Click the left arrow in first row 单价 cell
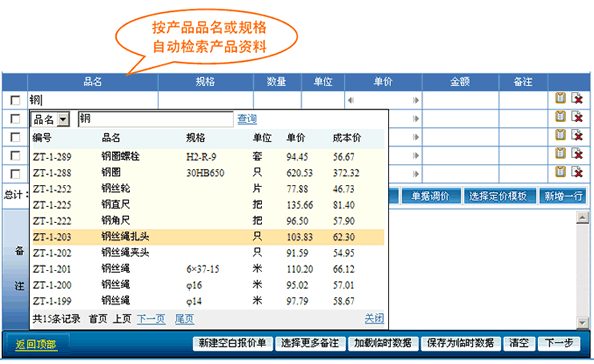The width and height of the screenshot is (594, 364). pos(351,100)
